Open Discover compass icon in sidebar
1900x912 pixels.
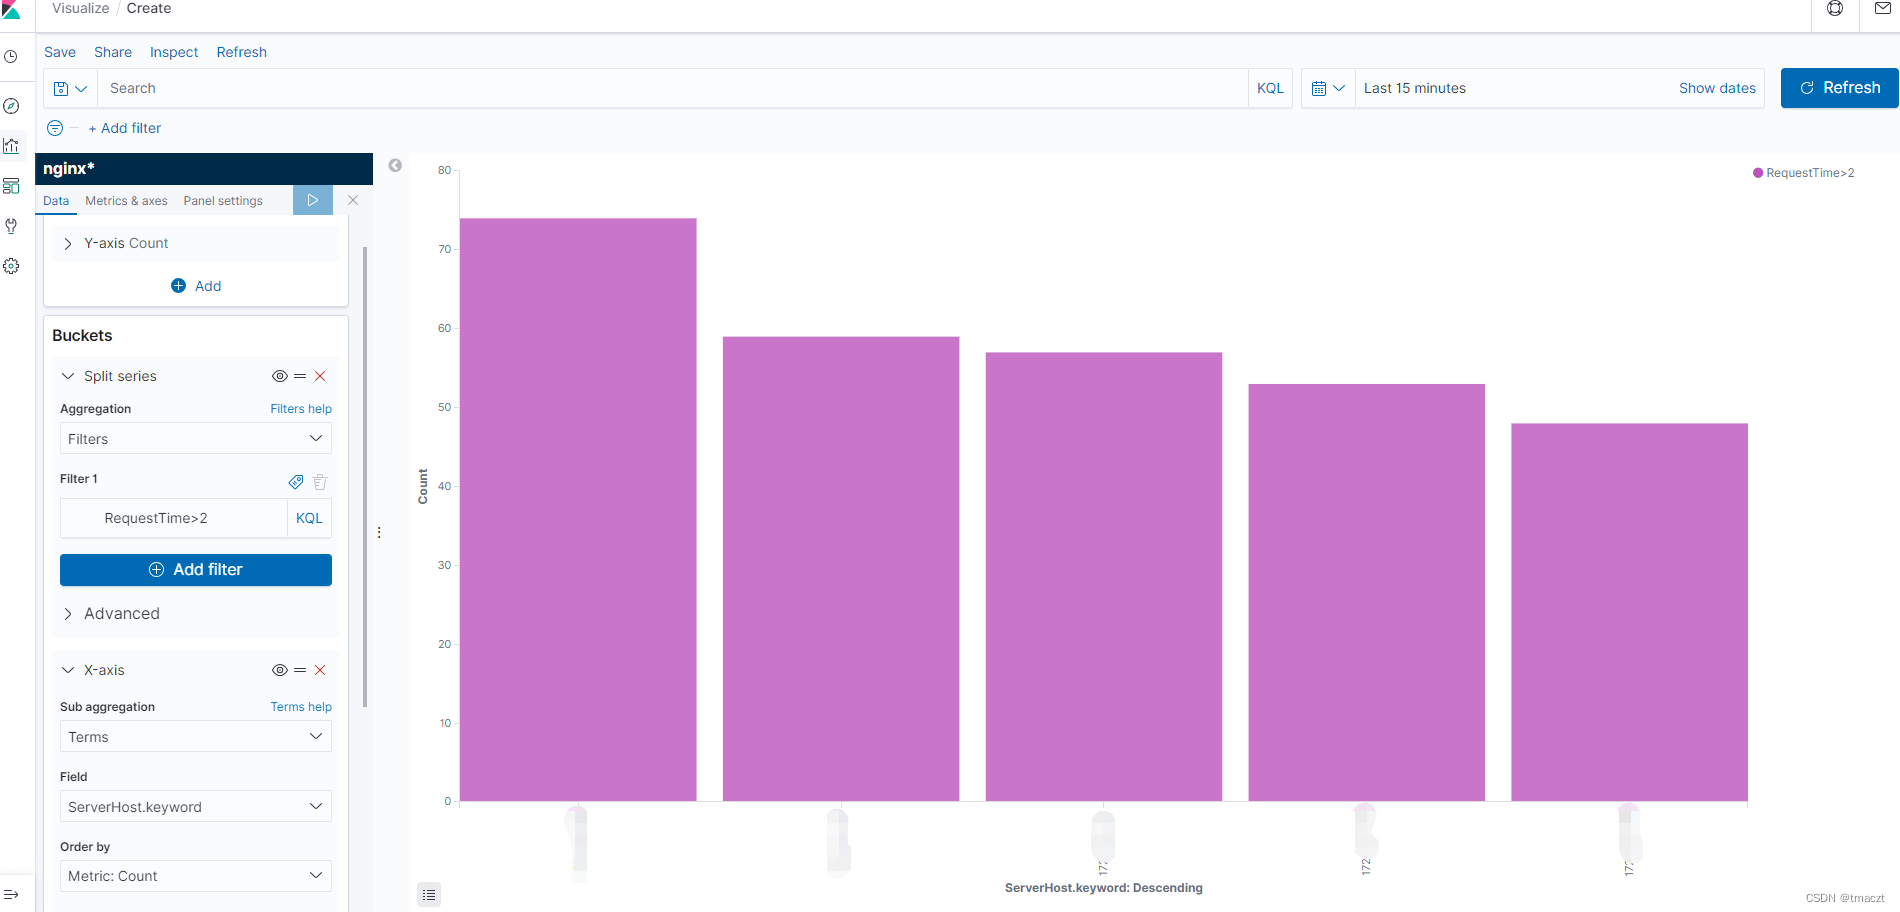click(x=11, y=106)
